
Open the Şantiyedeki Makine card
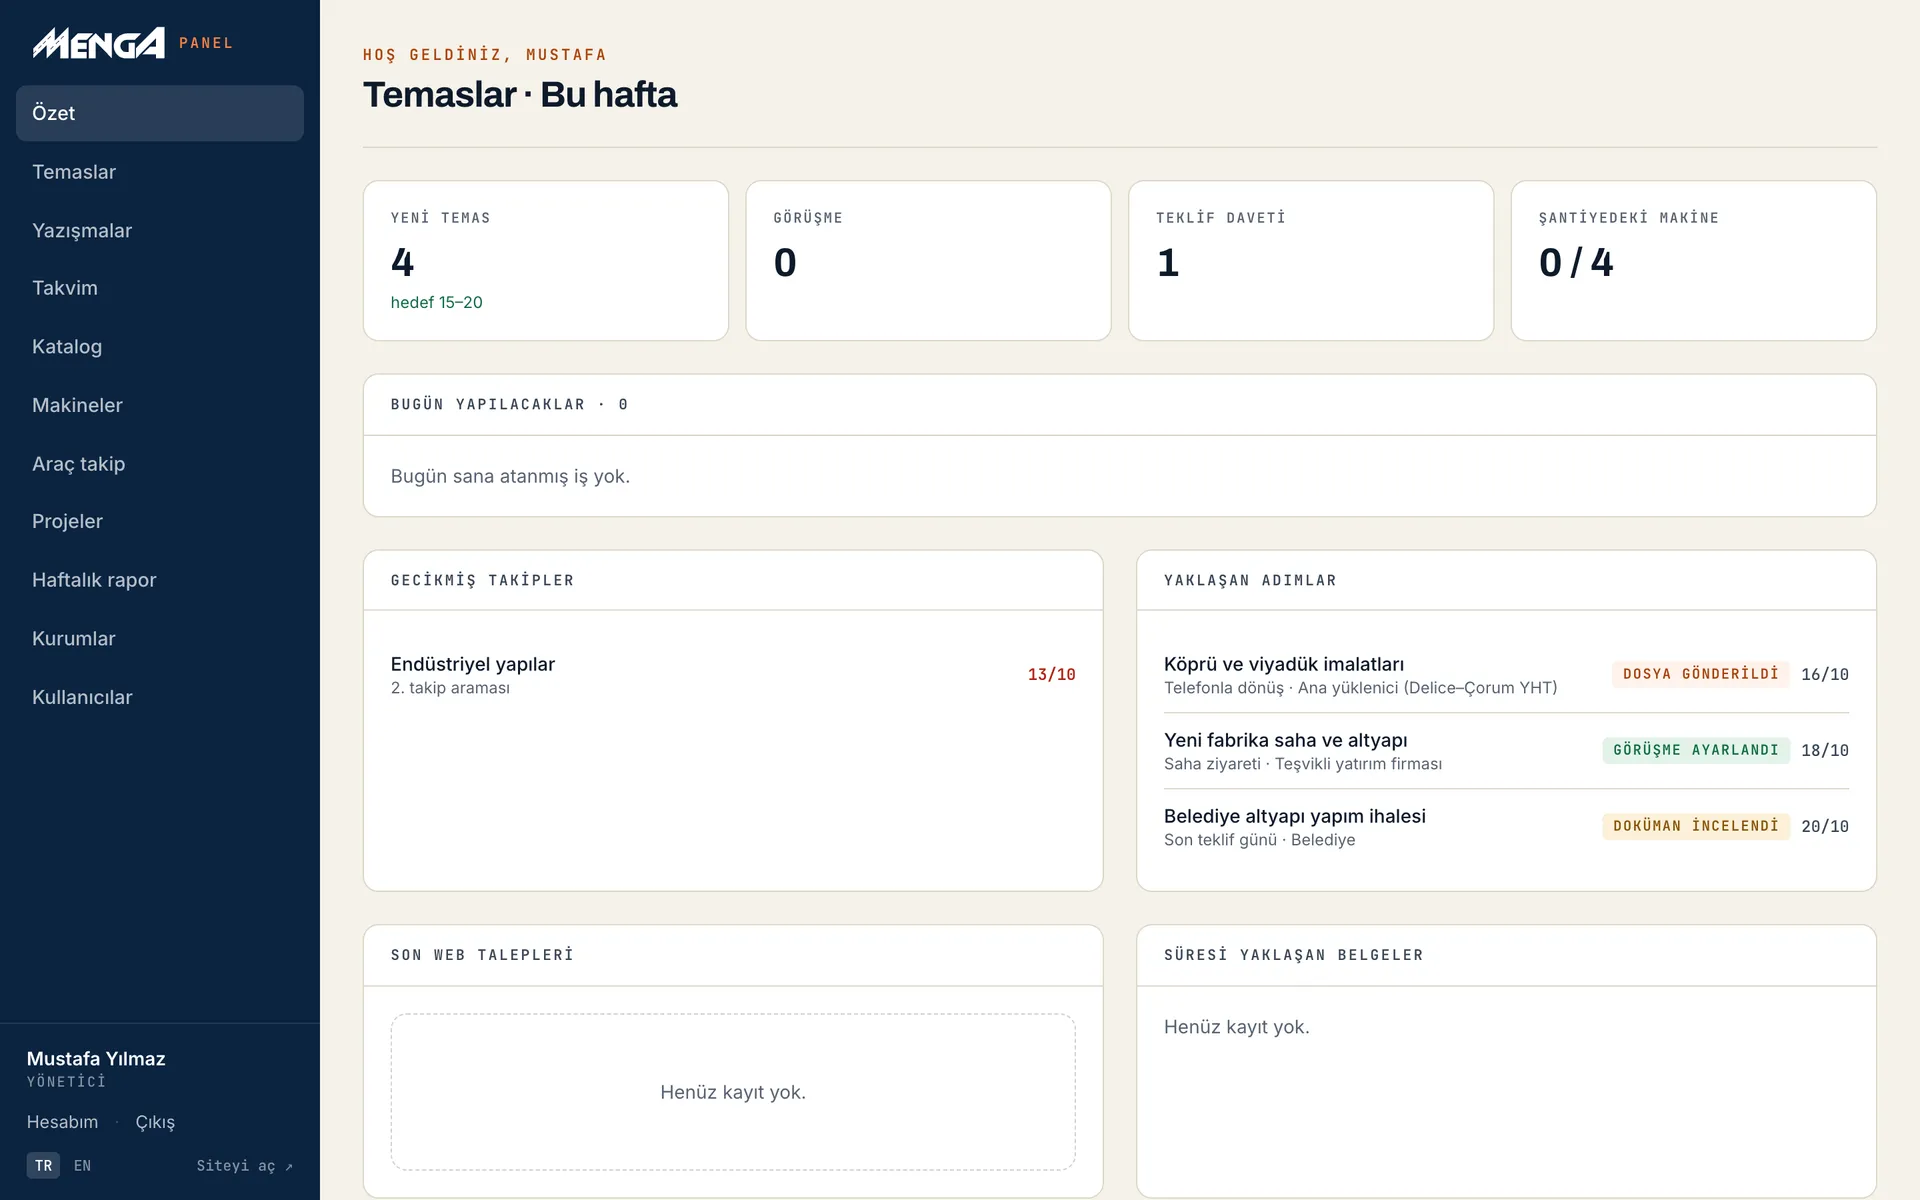(x=1693, y=261)
